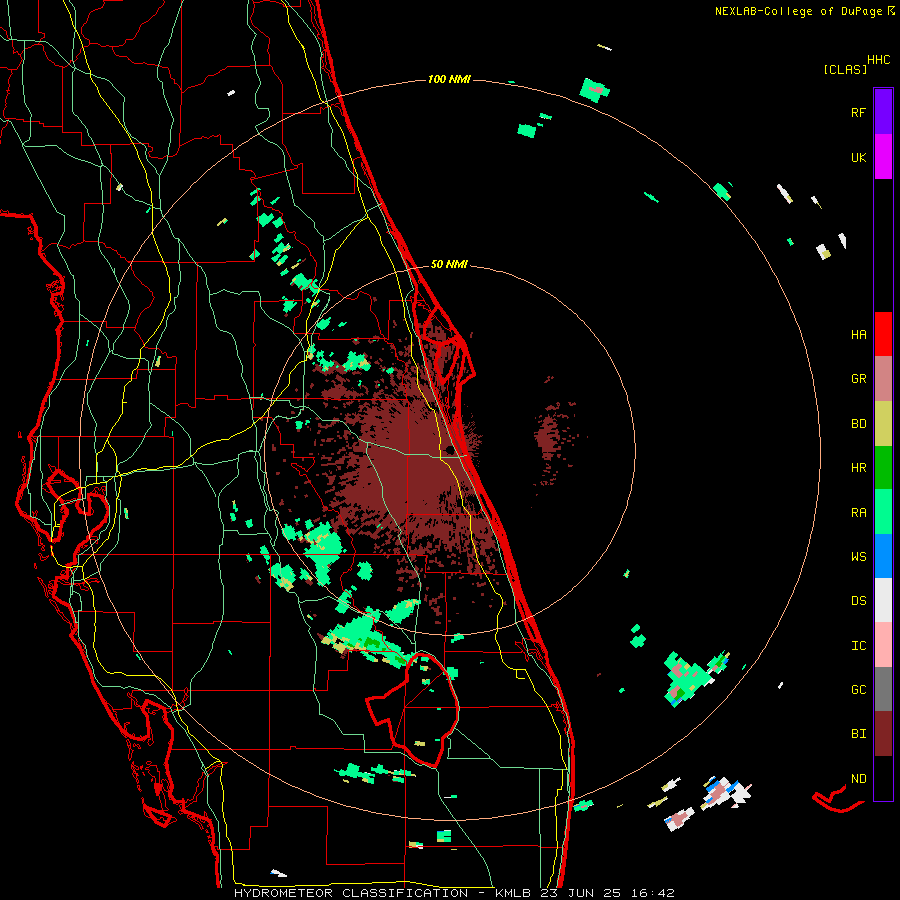Screen dimensions: 900x900
Task: Click the "UK" legend label text
Action: click(x=858, y=158)
